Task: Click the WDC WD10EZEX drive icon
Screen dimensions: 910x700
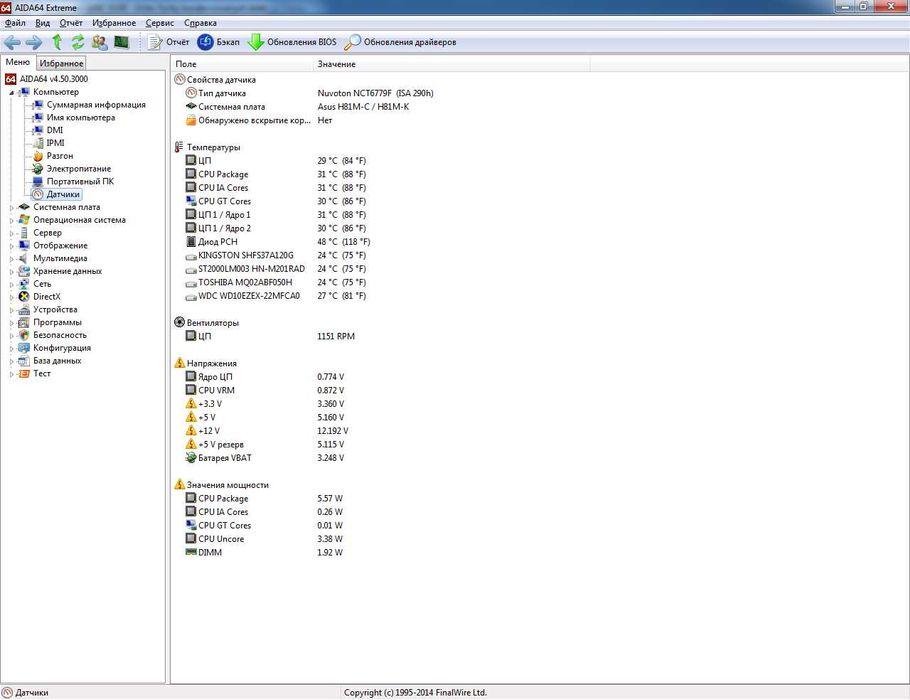Action: (191, 296)
